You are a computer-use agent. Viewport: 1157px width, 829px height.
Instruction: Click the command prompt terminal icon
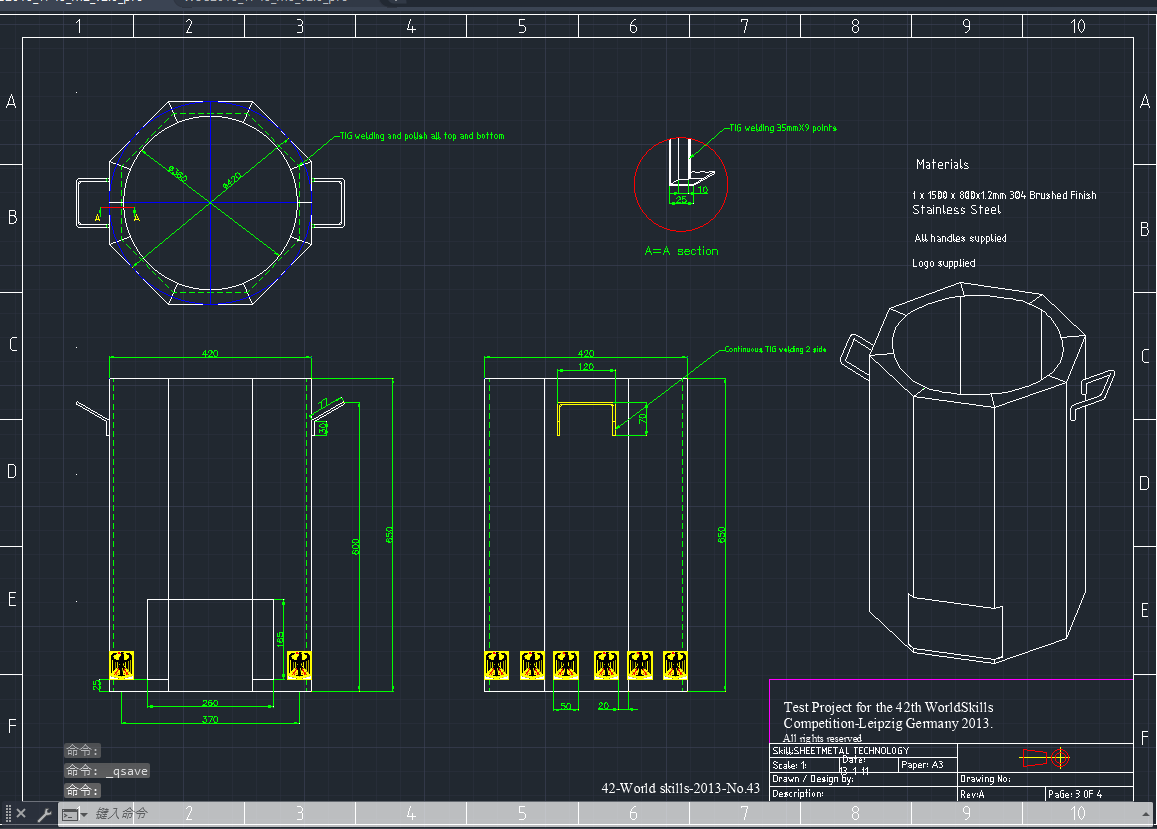pyautogui.click(x=70, y=814)
